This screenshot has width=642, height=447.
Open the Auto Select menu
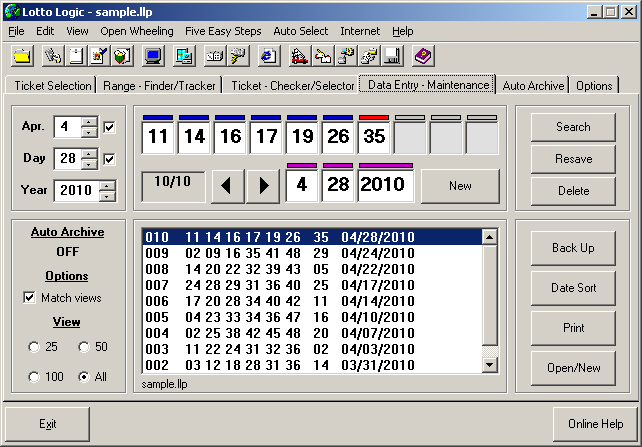point(301,31)
